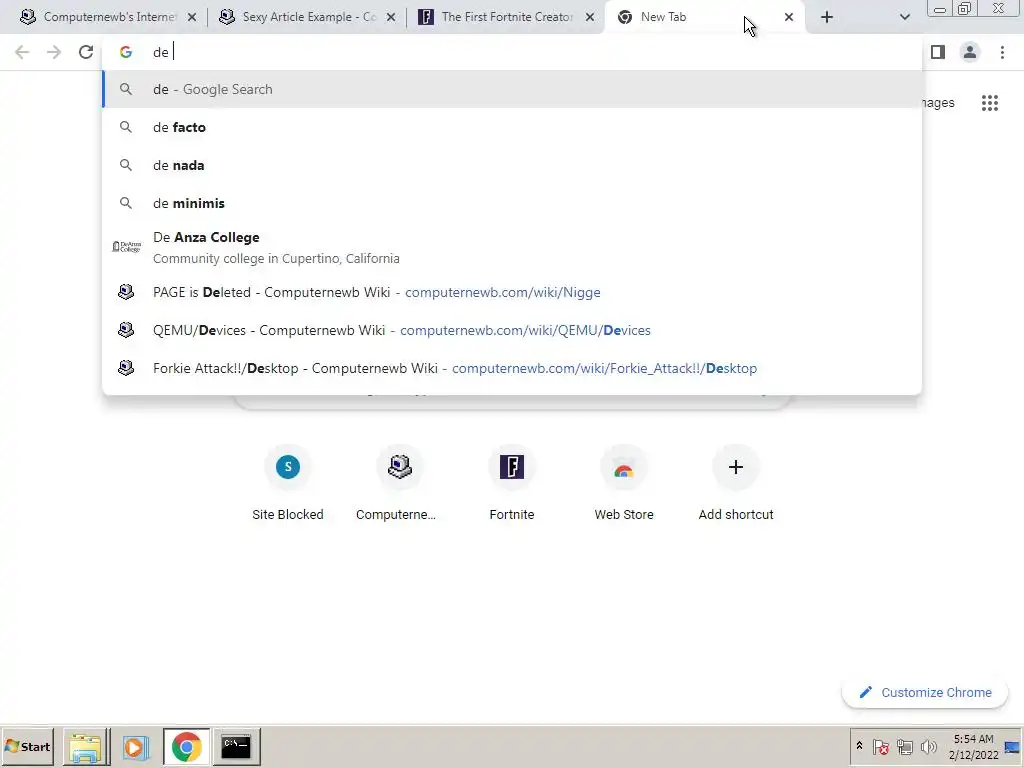
Task: Expand the tab search dropdown chevron
Action: [904, 18]
